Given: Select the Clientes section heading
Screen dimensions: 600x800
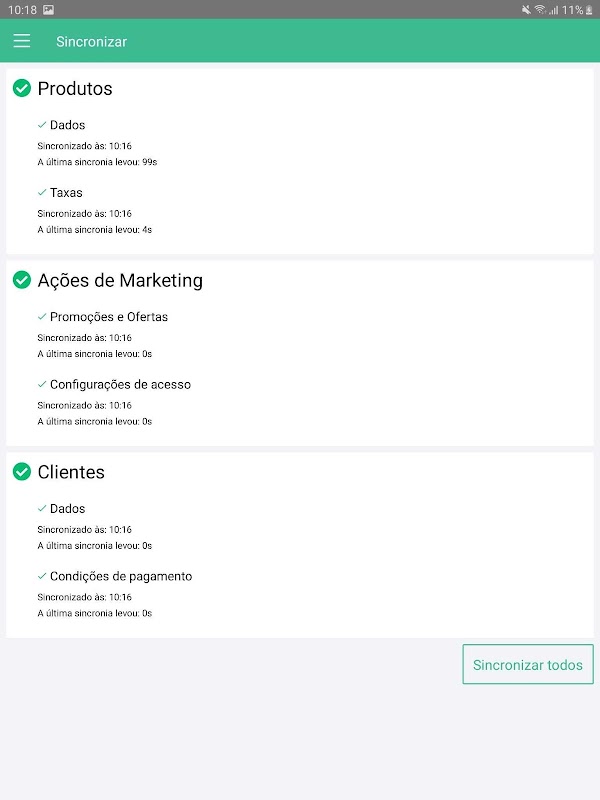Looking at the screenshot, I should click(x=71, y=472).
